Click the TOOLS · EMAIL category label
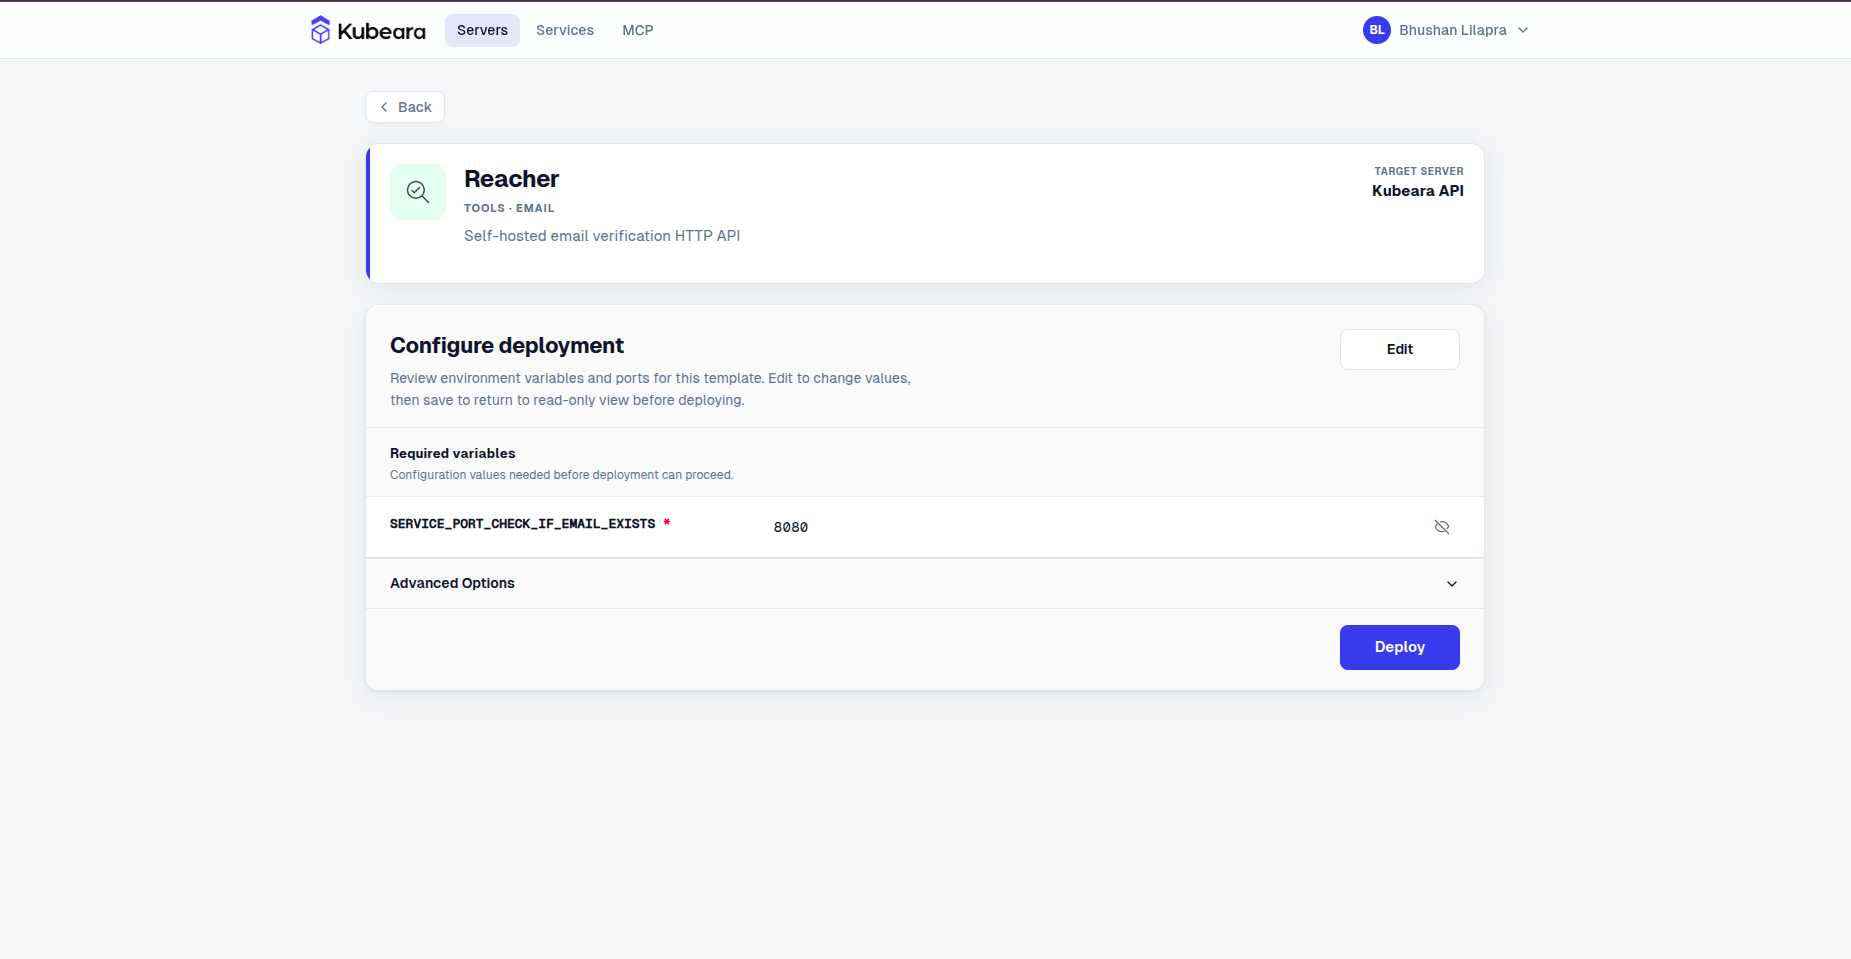 click(509, 208)
